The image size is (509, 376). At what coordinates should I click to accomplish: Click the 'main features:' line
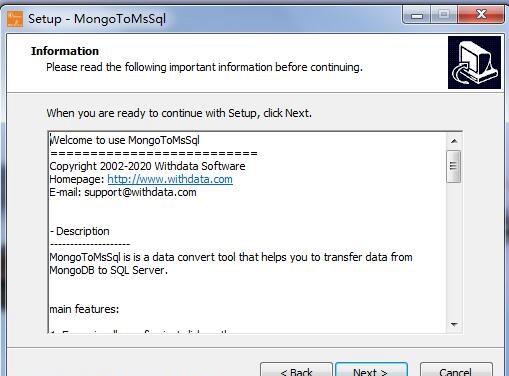pyautogui.click(x=84, y=309)
